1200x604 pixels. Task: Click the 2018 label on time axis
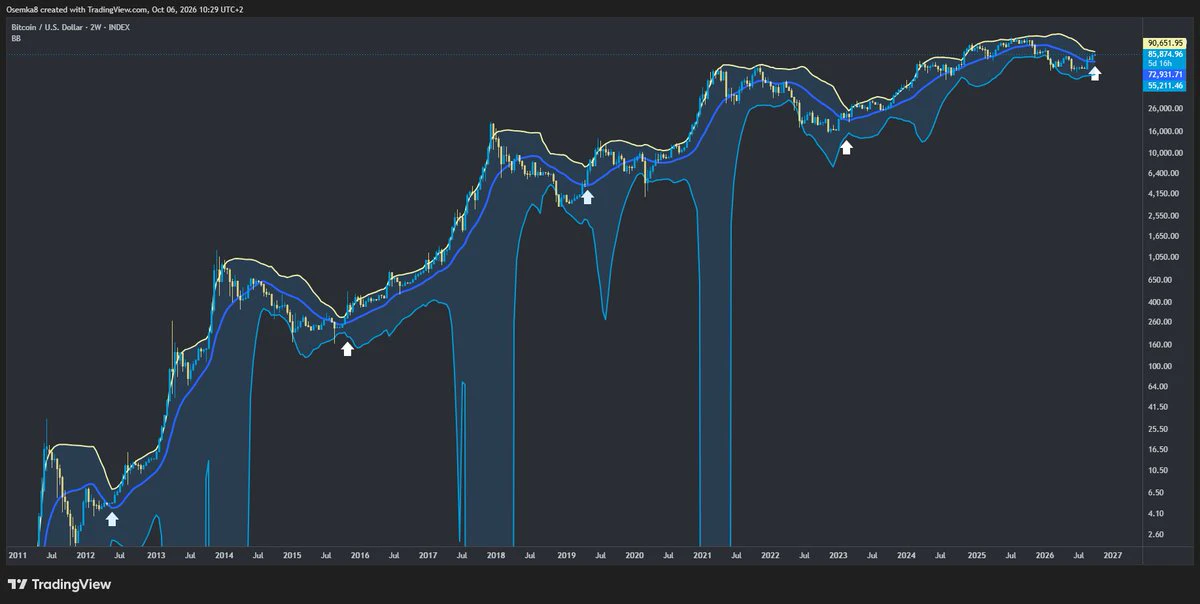[x=495, y=554]
